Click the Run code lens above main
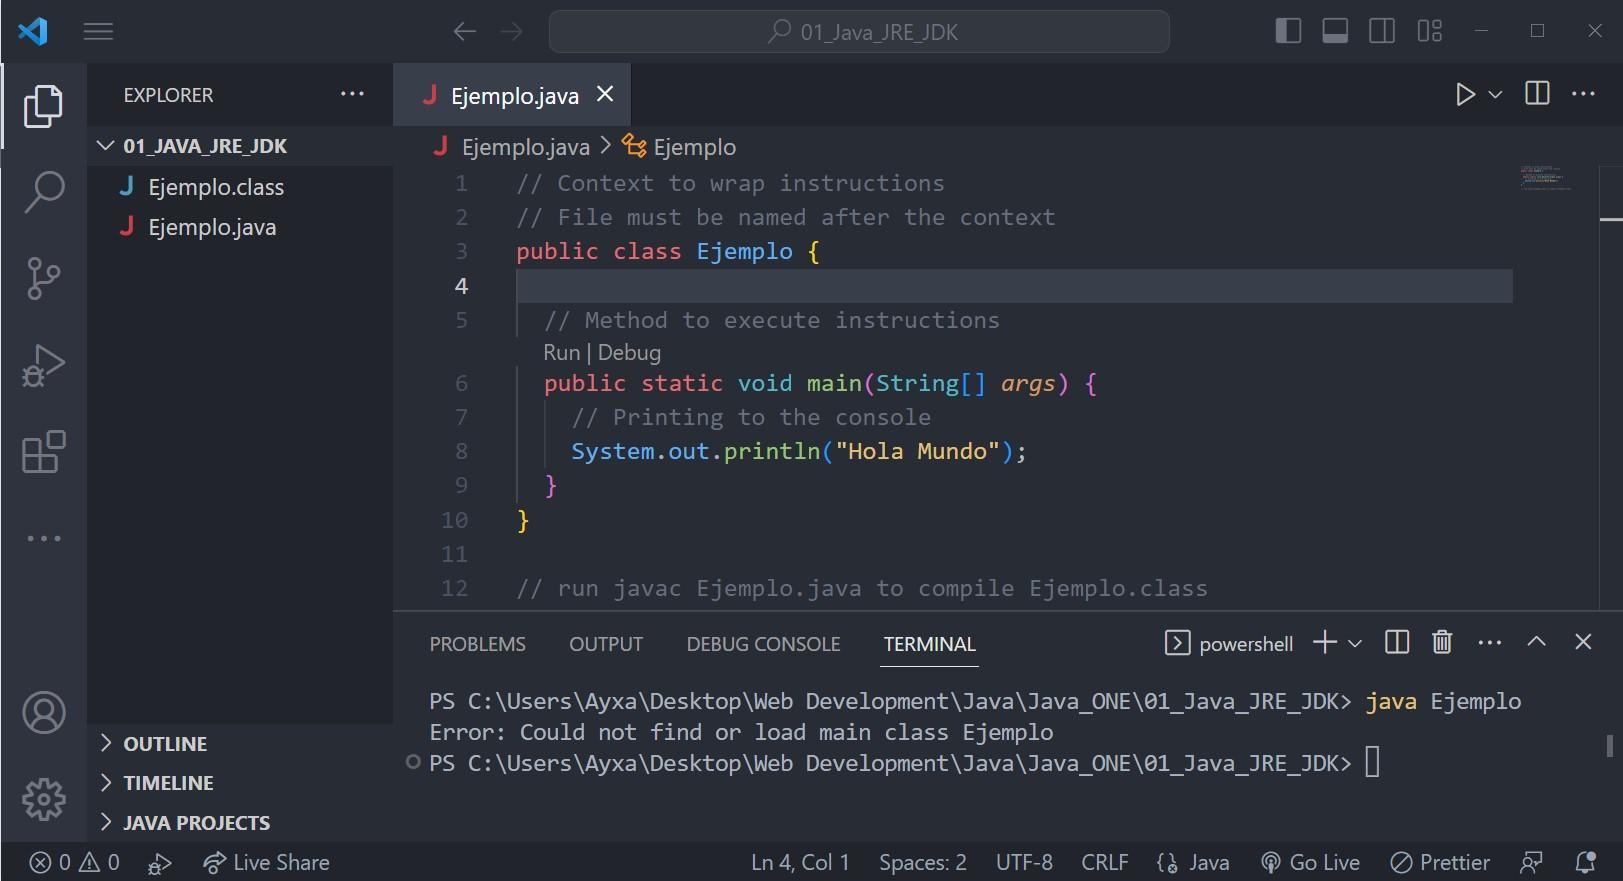This screenshot has width=1623, height=881. 561,352
